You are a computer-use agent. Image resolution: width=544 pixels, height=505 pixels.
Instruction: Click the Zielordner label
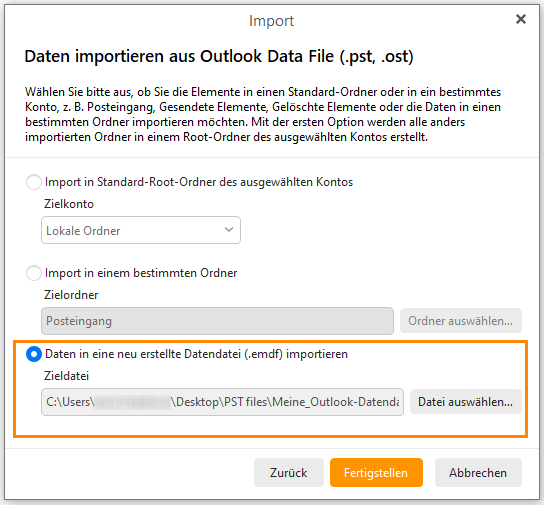pyautogui.click(x=71, y=295)
